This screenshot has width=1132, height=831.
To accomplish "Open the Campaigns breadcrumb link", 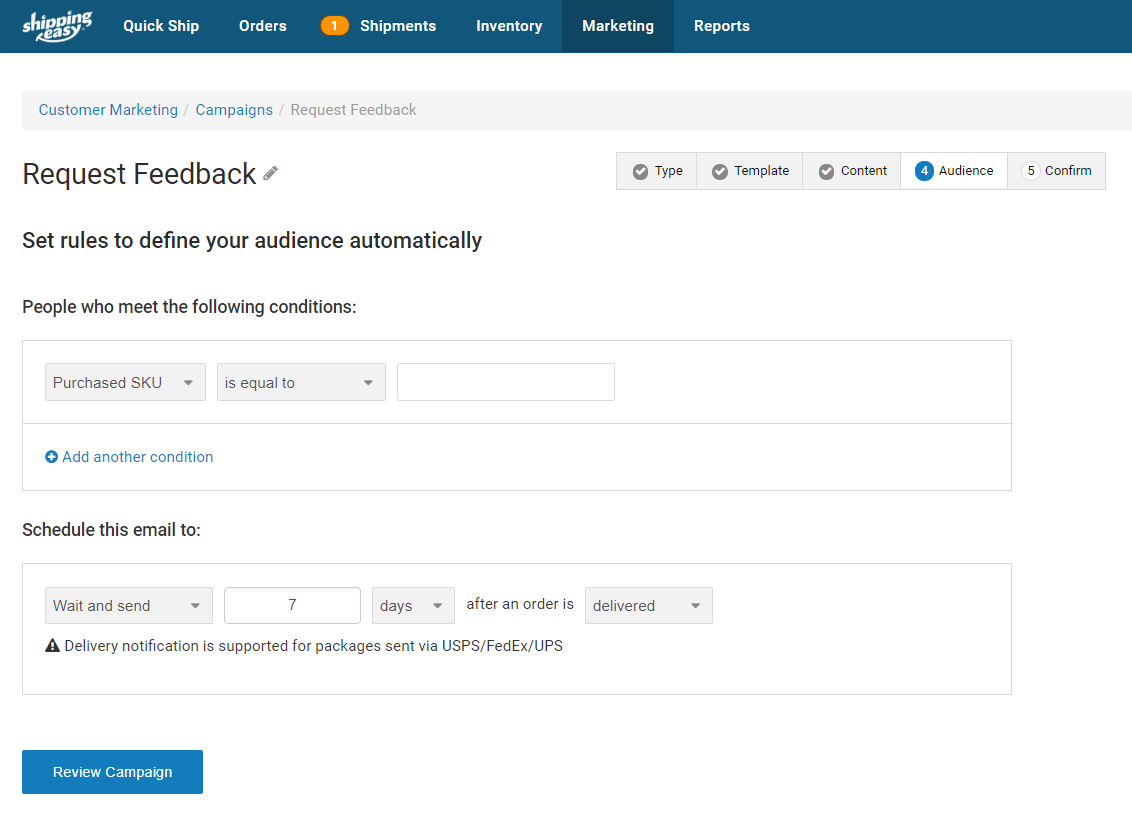I will tap(234, 109).
